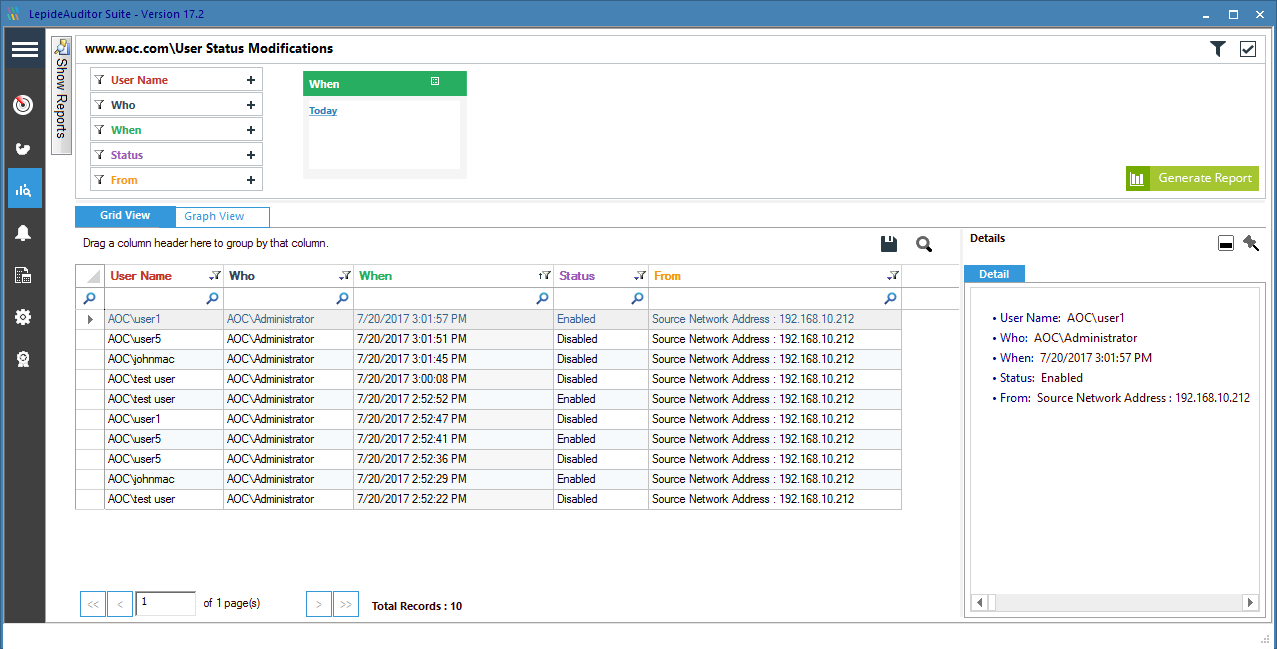
Task: Click the Show Reports side tab
Action: 61,95
